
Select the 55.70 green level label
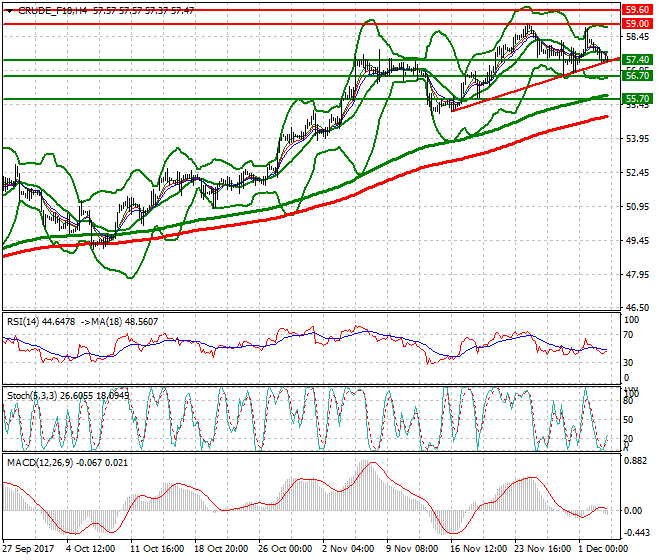[637, 99]
